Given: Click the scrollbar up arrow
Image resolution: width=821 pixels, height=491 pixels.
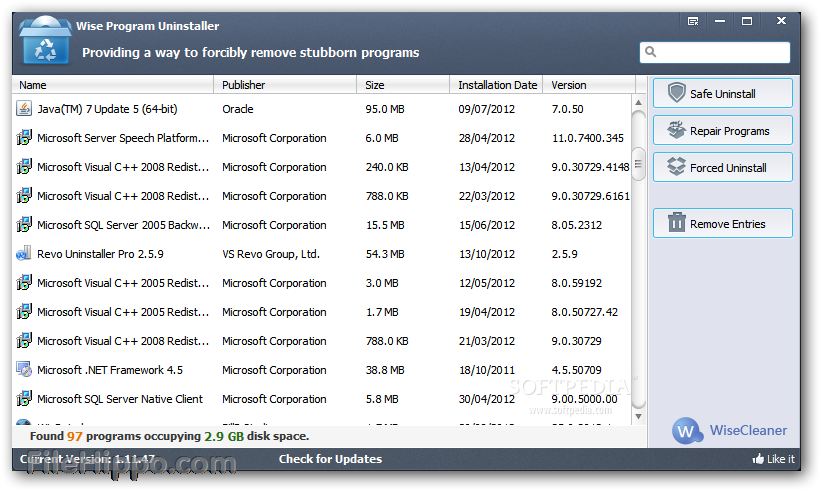Looking at the screenshot, I should pyautogui.click(x=638, y=103).
